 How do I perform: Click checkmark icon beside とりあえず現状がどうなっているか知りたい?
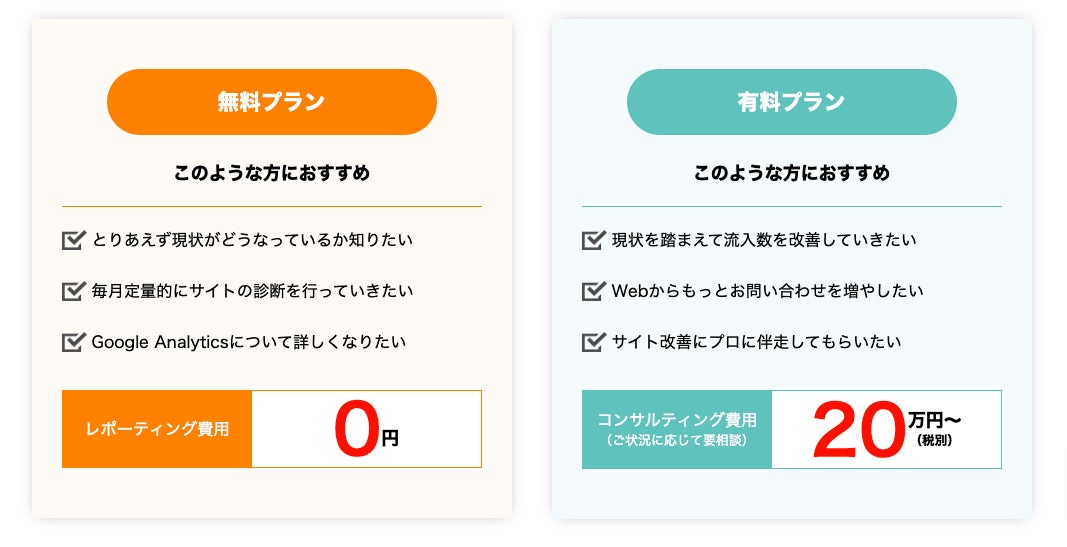coord(73,240)
